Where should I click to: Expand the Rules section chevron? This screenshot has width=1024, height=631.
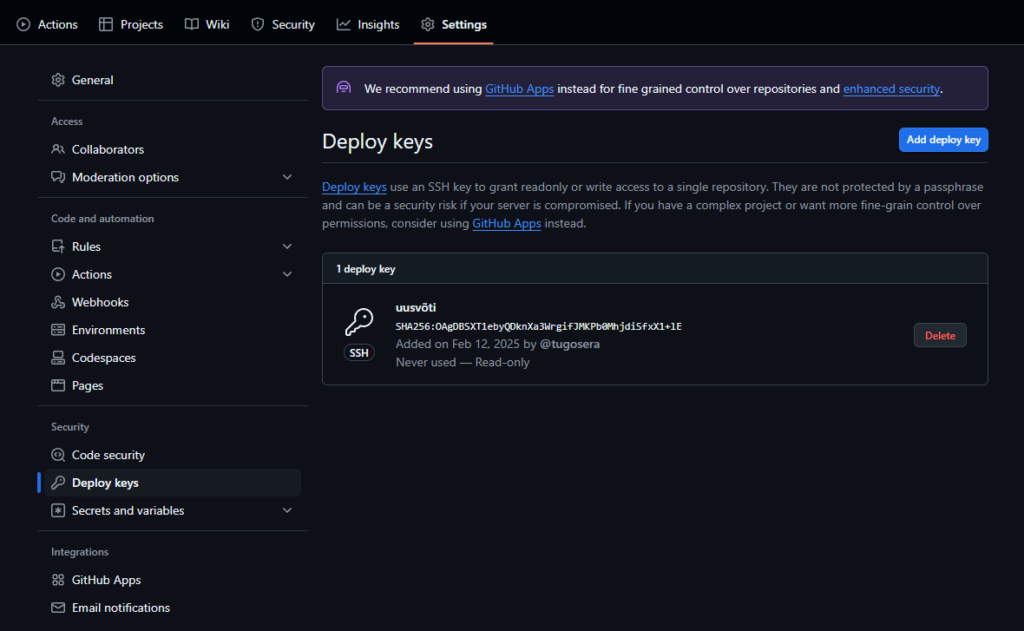pyautogui.click(x=287, y=246)
